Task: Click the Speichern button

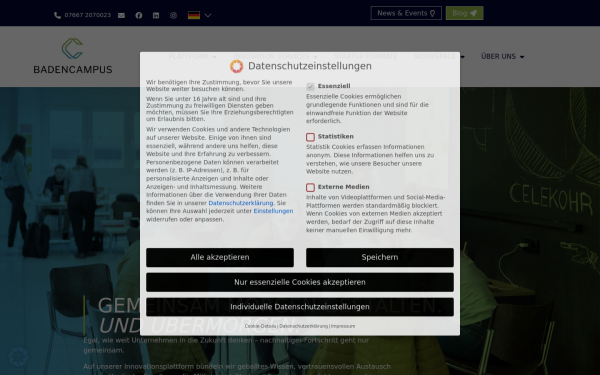Action: coord(380,257)
